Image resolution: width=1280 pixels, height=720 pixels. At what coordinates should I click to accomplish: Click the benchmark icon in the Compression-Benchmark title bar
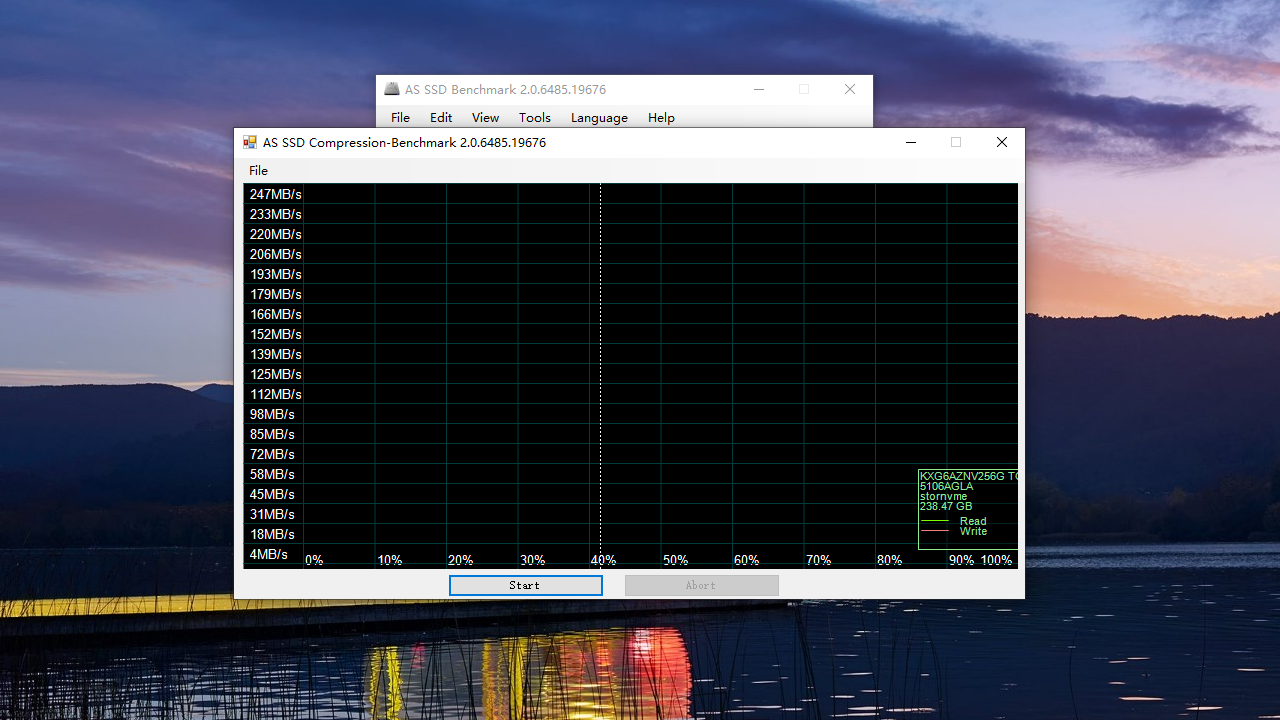click(250, 142)
